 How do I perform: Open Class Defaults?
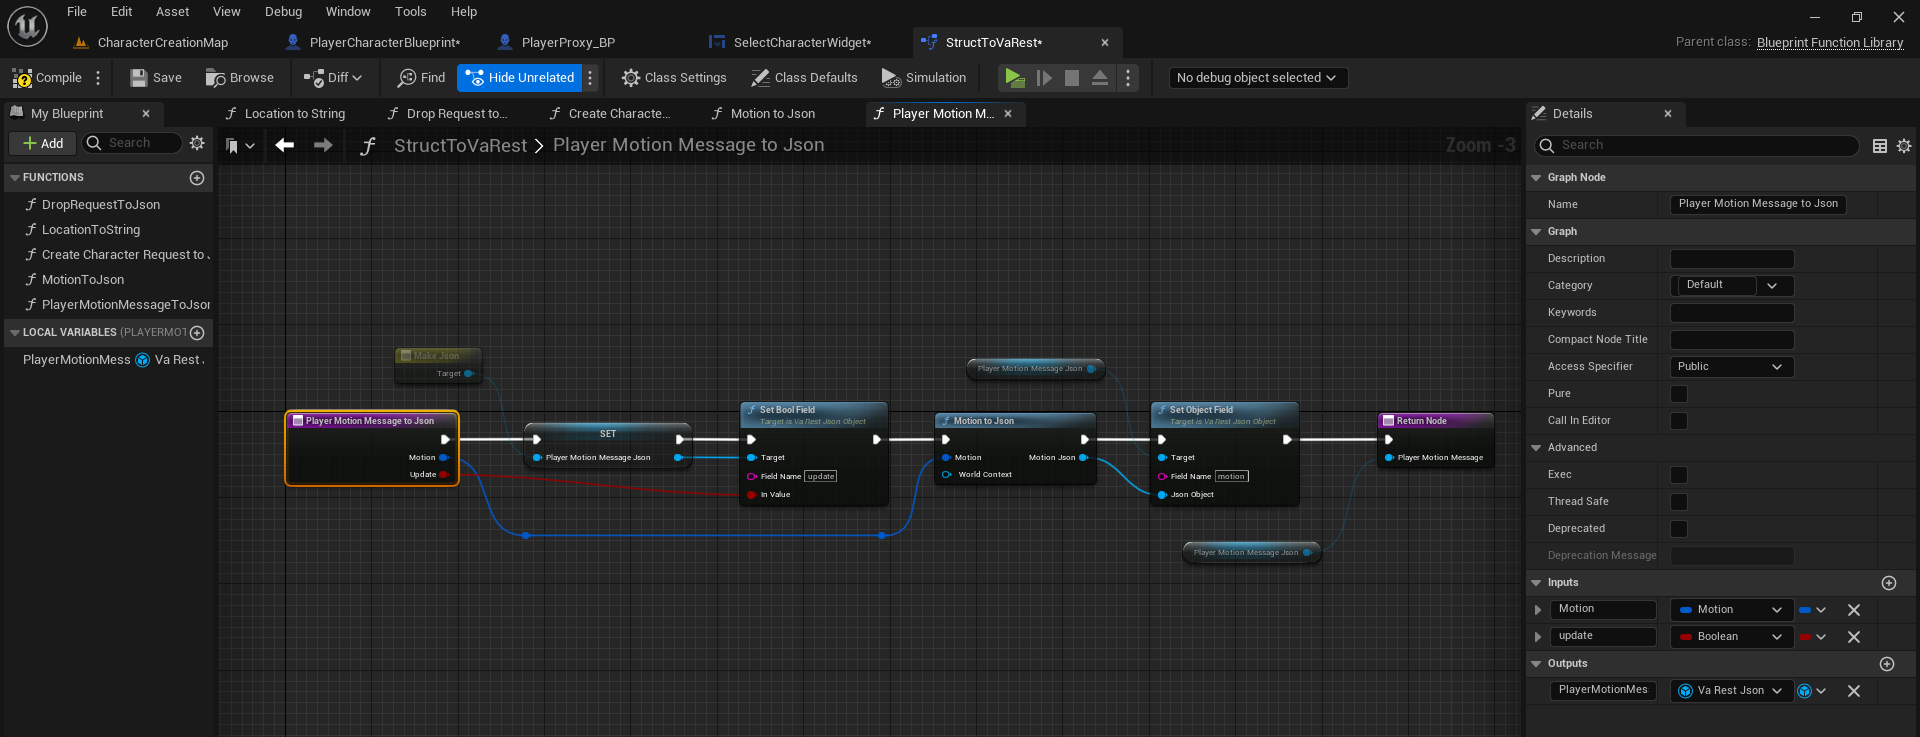pyautogui.click(x=804, y=78)
